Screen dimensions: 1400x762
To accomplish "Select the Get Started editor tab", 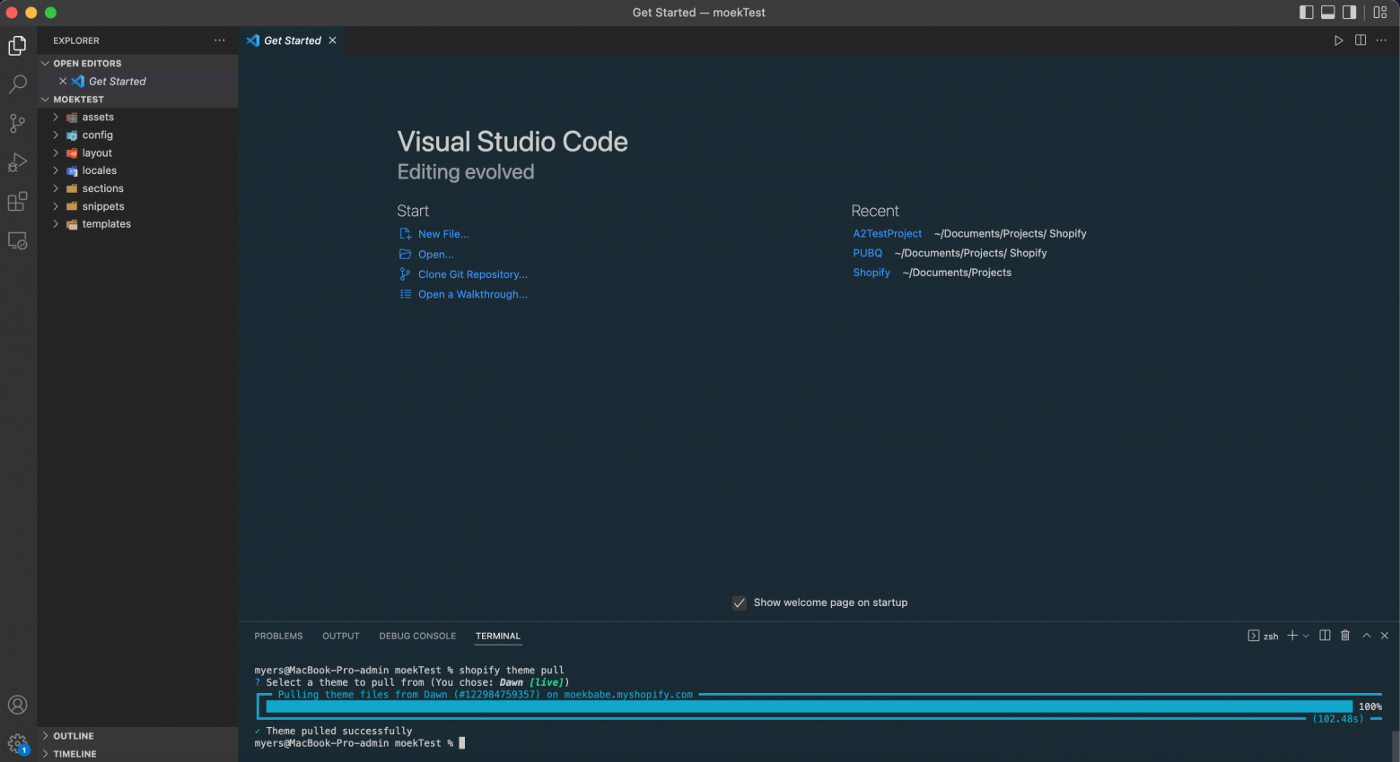I will tap(292, 41).
